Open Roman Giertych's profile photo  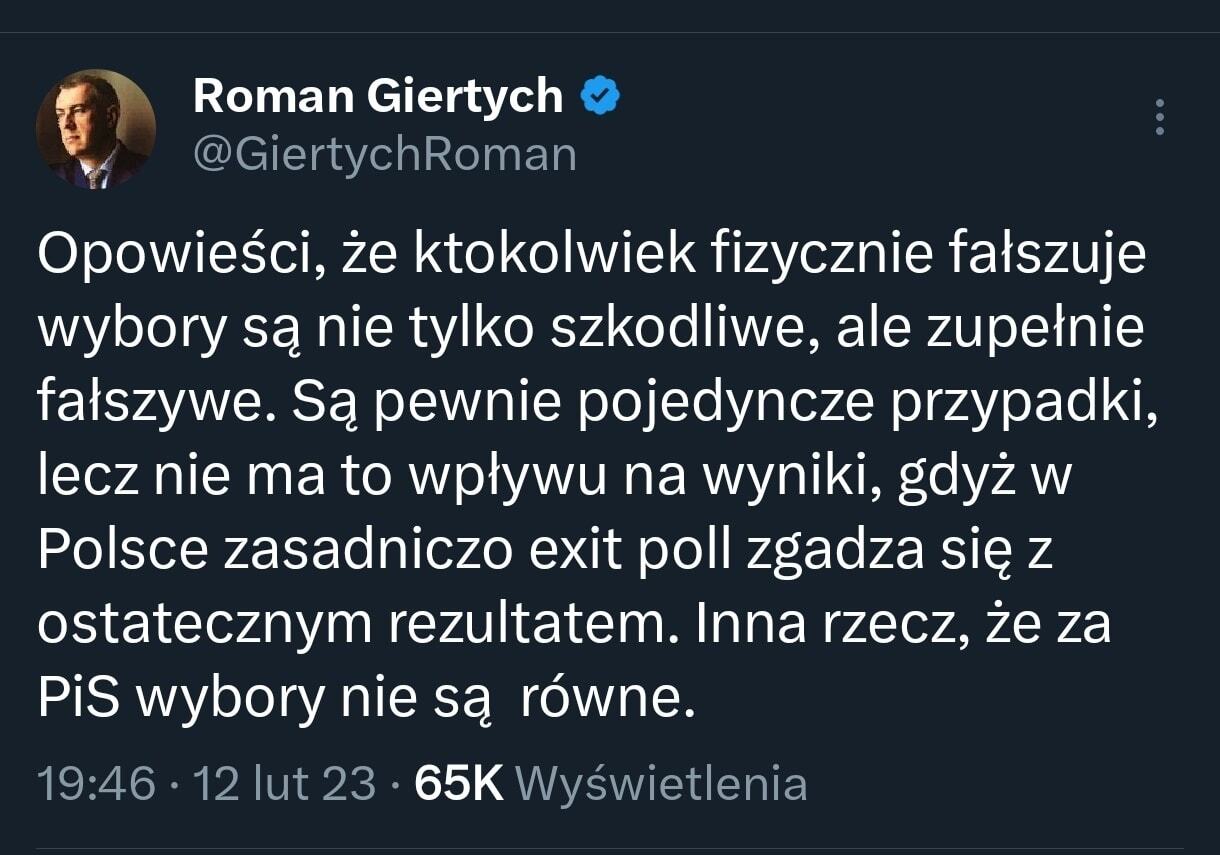96,129
